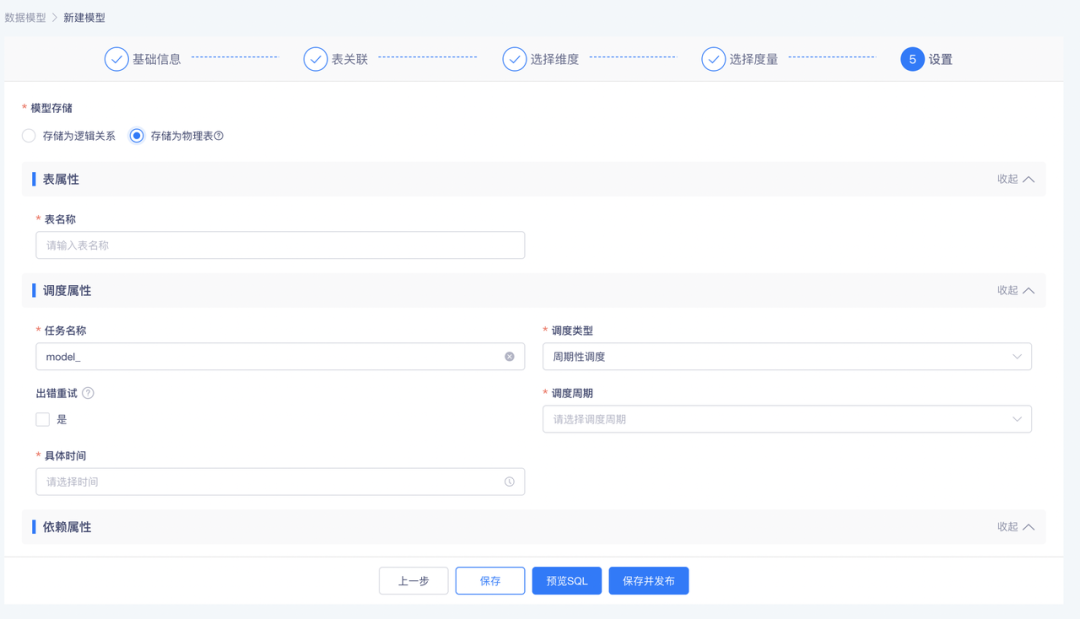The image size is (1080, 619).
Task: Click the 基础信息 step checkmark icon
Action: tap(116, 59)
